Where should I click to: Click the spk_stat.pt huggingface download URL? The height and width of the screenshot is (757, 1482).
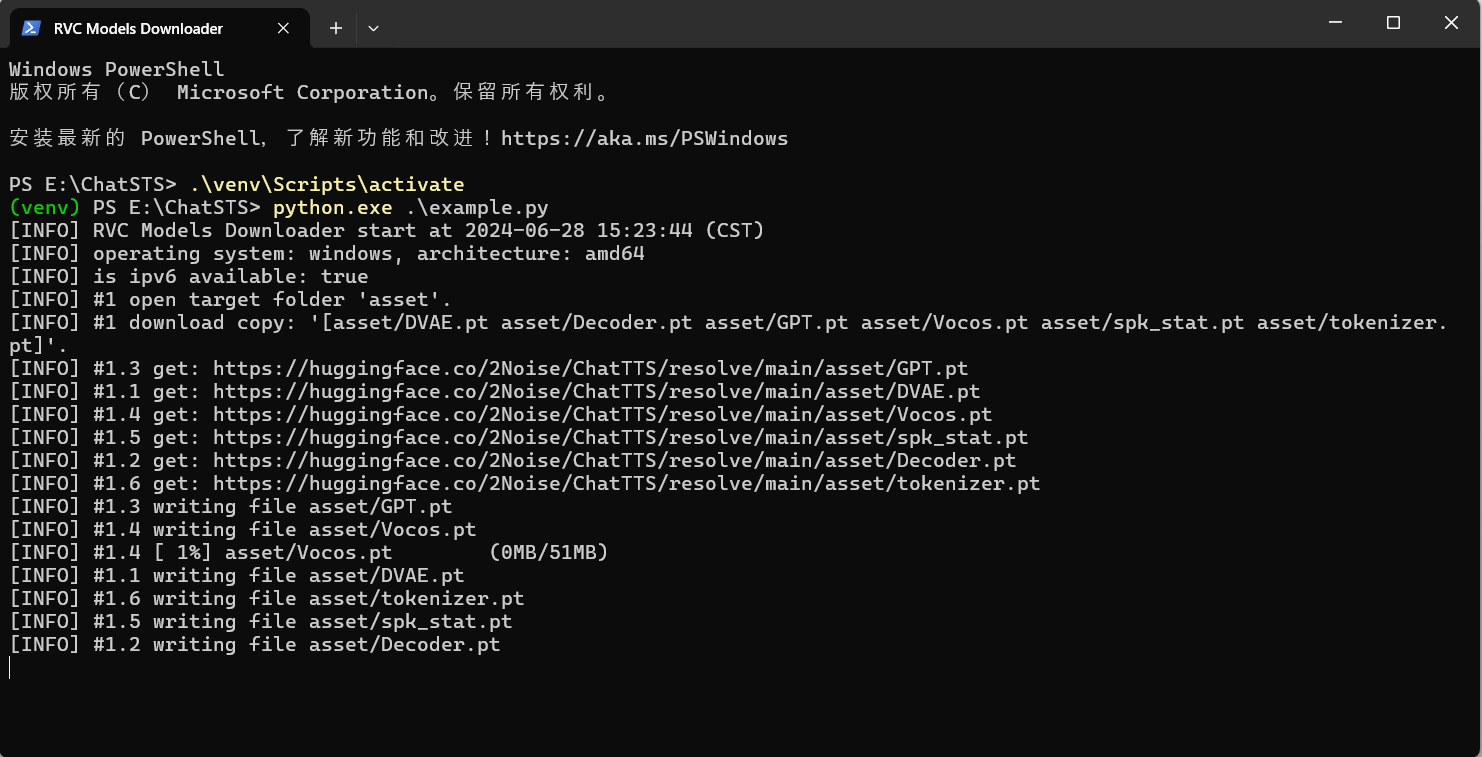[620, 437]
